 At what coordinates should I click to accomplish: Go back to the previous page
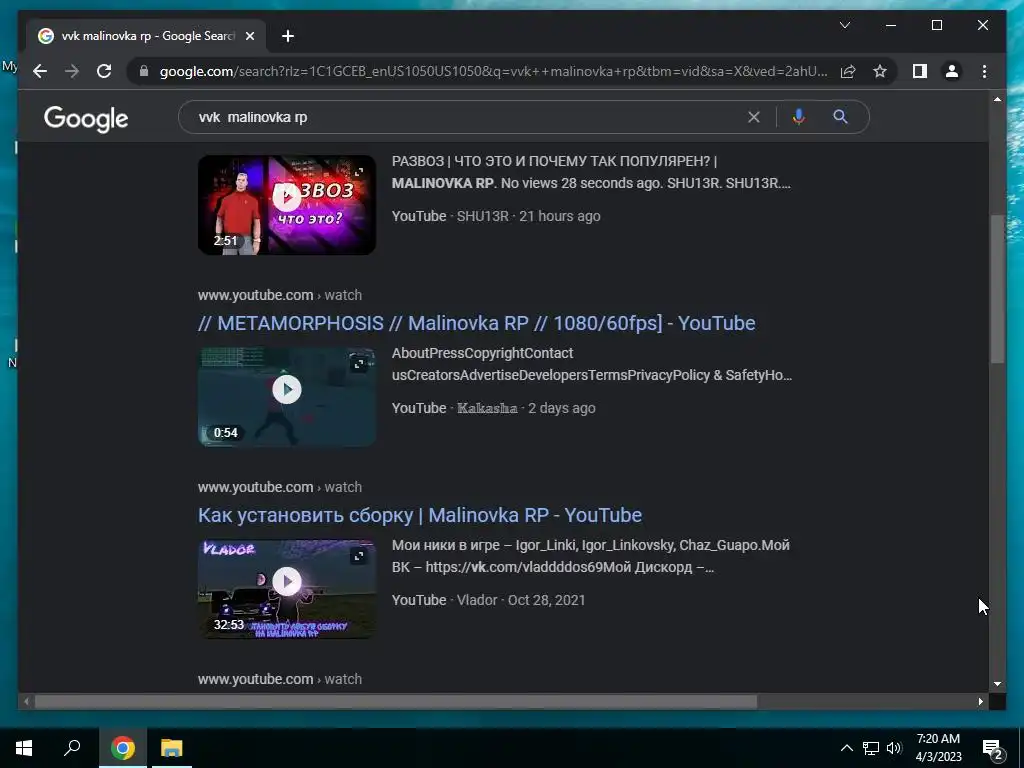tap(40, 71)
